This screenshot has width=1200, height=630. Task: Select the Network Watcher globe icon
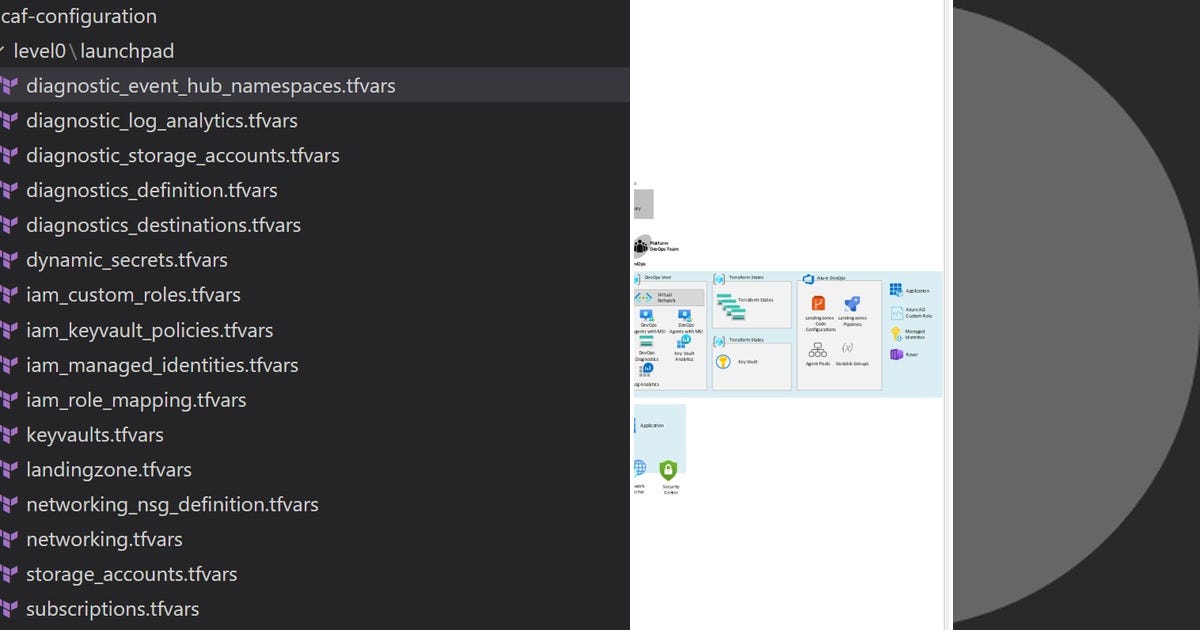coord(640,467)
